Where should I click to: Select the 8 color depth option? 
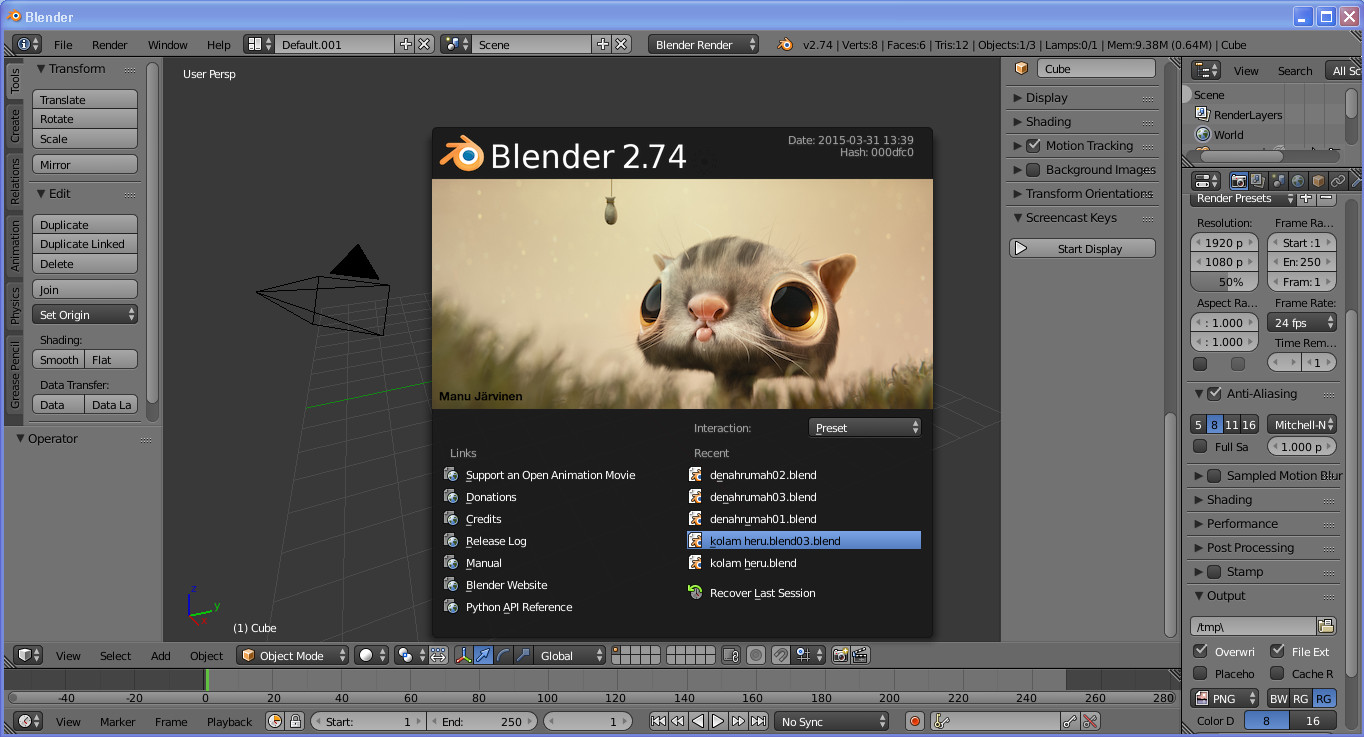1267,721
